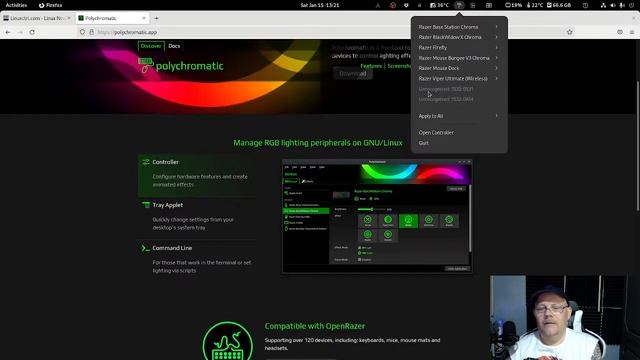Close the Linuxctrl.com browser tab
Viewport: 640px width, 360px height.
tap(69, 18)
